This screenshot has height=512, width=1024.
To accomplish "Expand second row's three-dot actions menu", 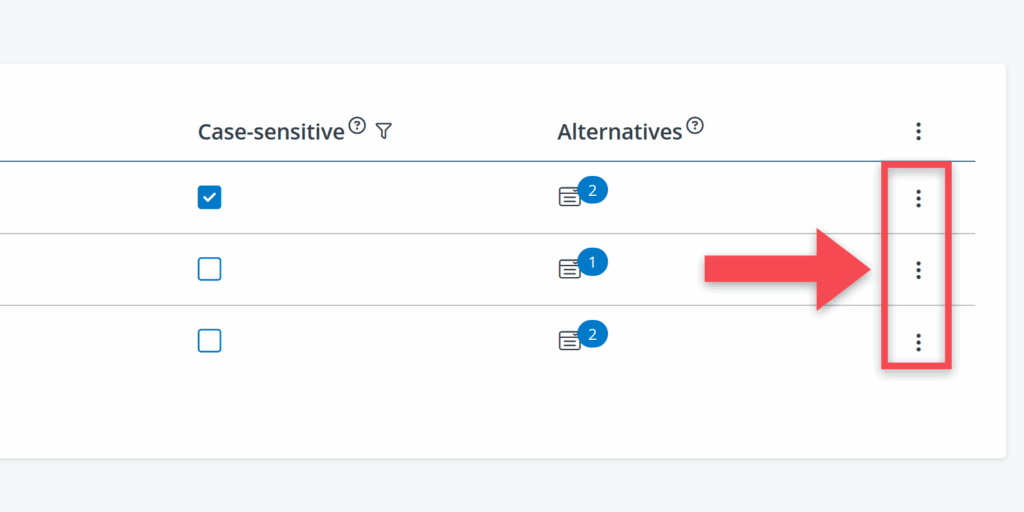I will (x=918, y=270).
